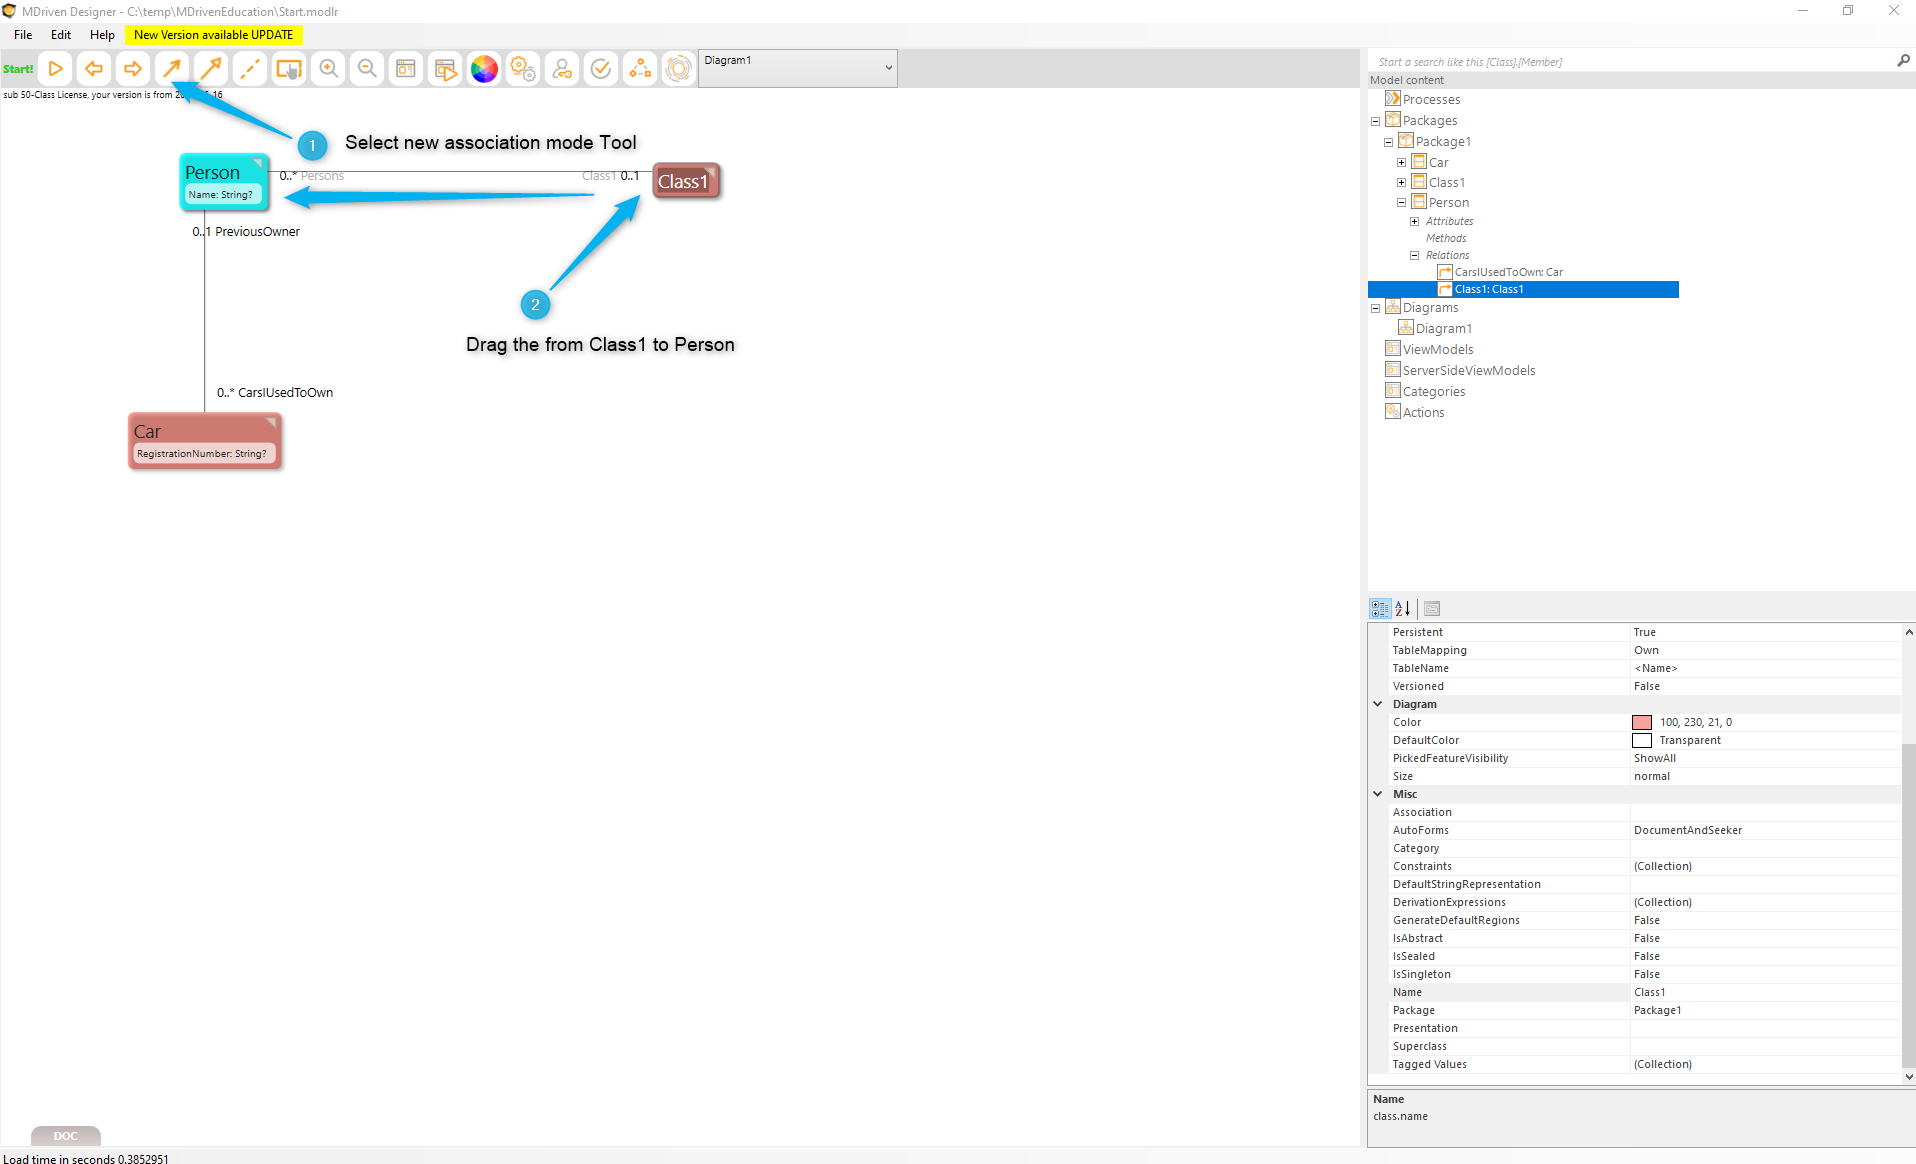Click the zoom in magnifier icon
Viewport: 1916px width, 1164px height.
click(x=328, y=69)
